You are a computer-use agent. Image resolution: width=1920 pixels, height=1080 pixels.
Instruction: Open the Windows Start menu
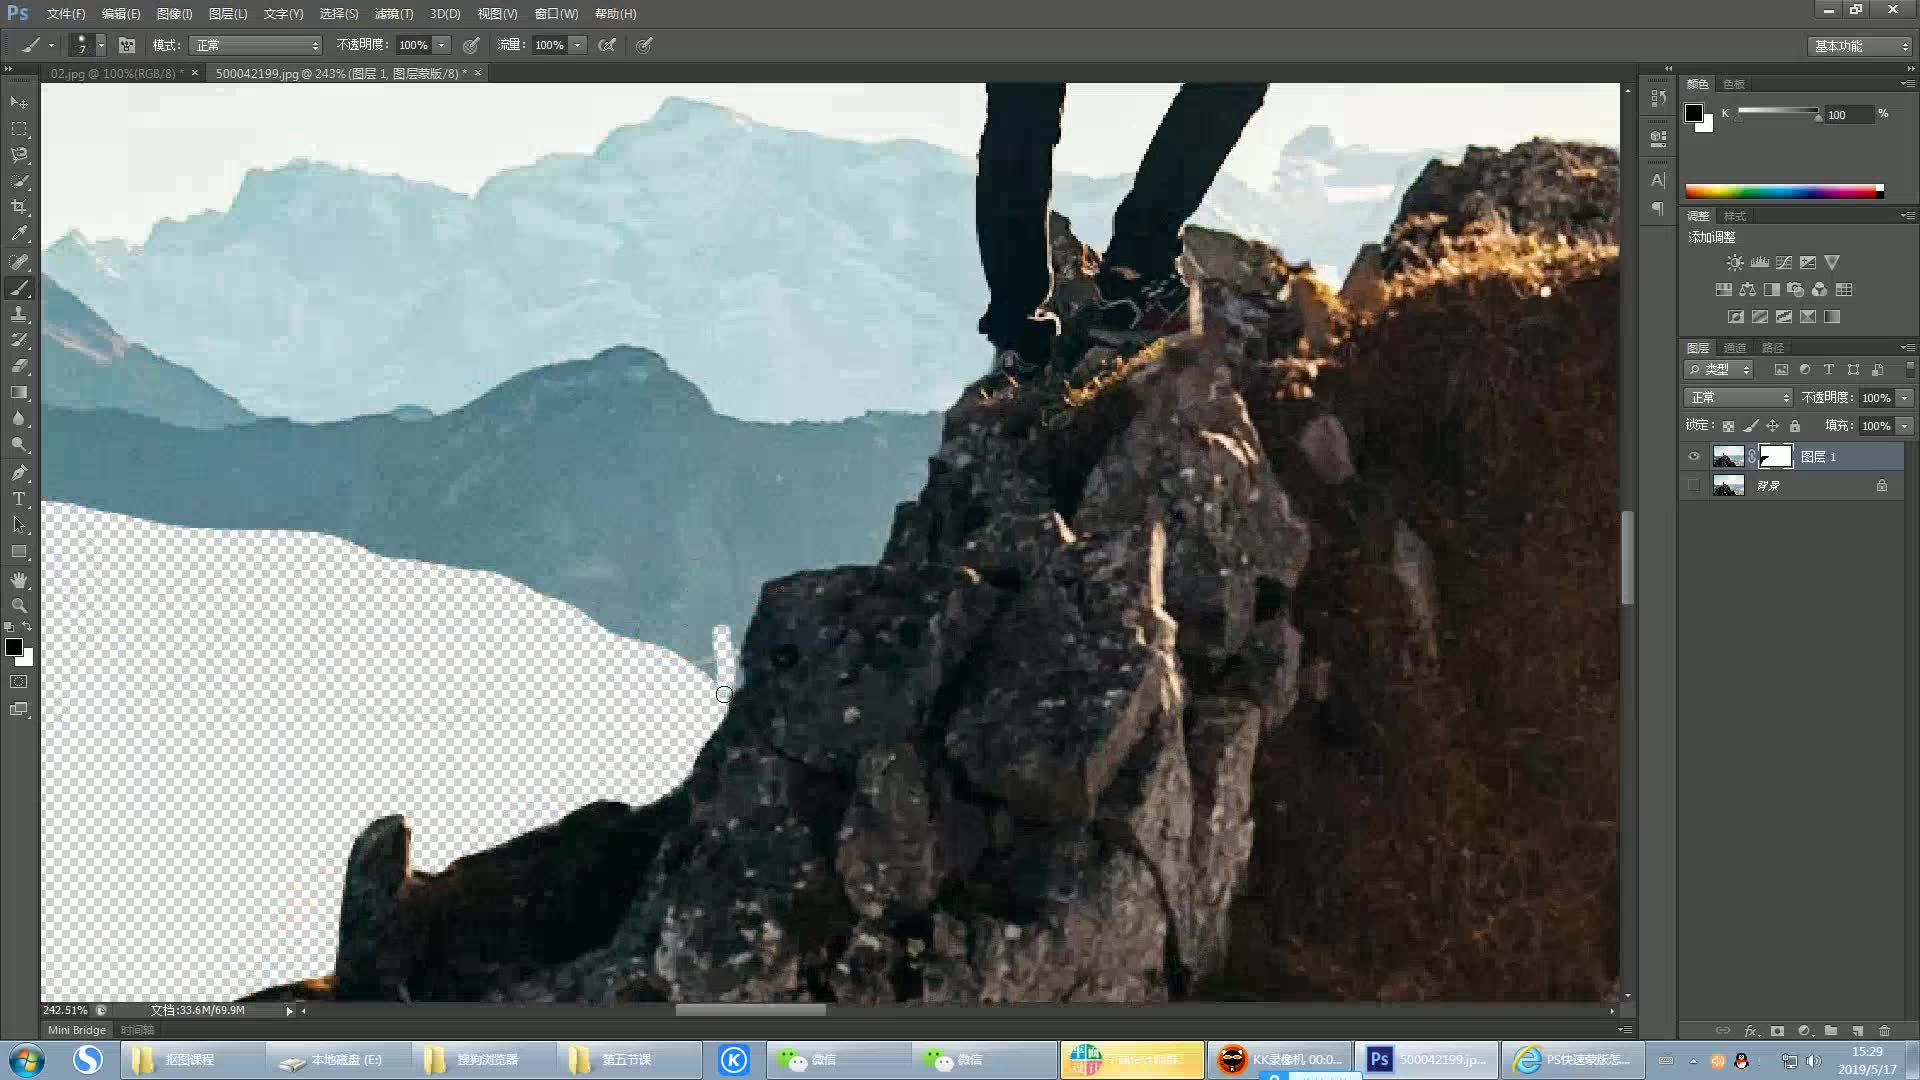[x=27, y=1059]
